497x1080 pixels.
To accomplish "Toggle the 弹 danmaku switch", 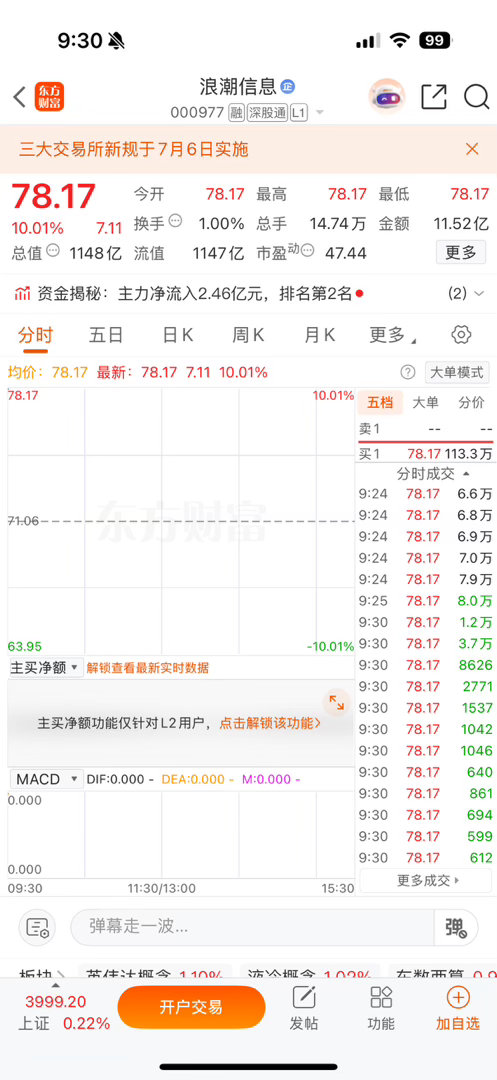I will click(456, 927).
